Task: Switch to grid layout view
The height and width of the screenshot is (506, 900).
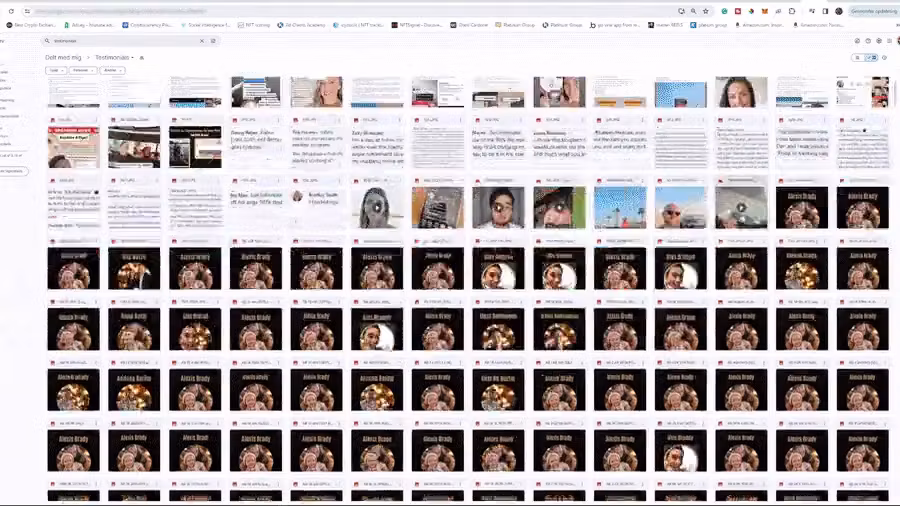Action: (871, 57)
